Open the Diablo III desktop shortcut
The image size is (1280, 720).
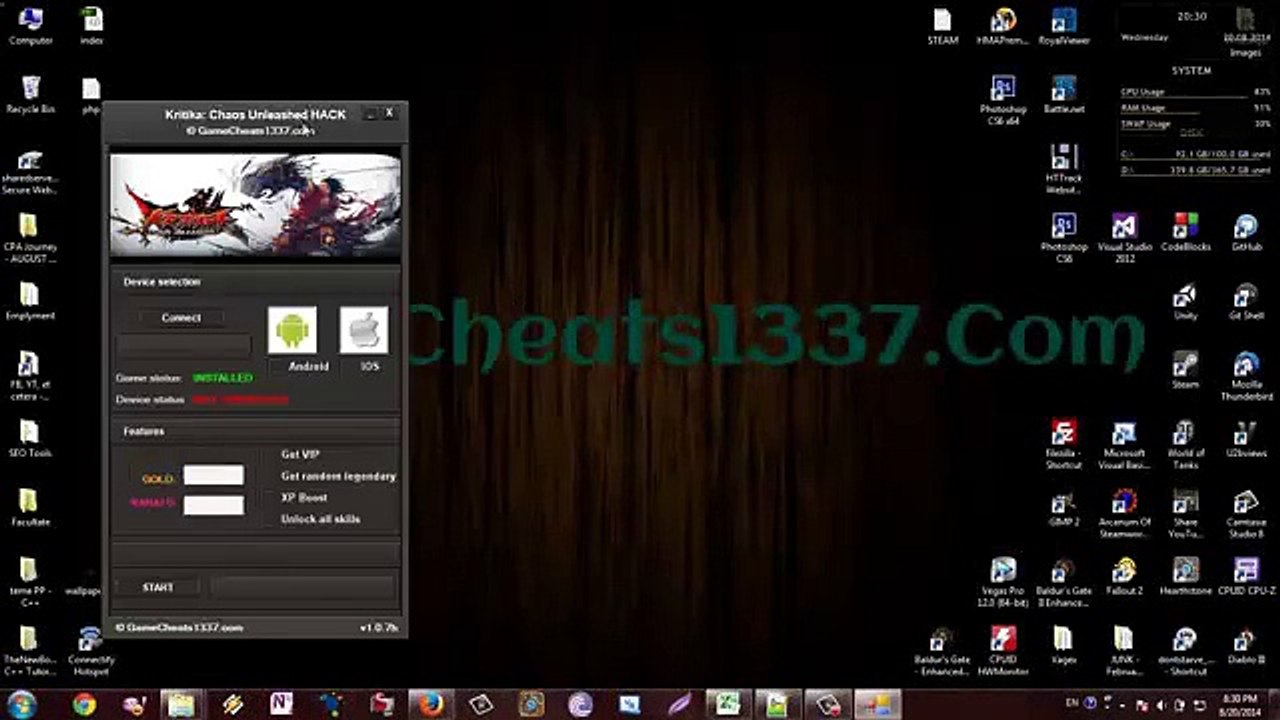click(1246, 645)
